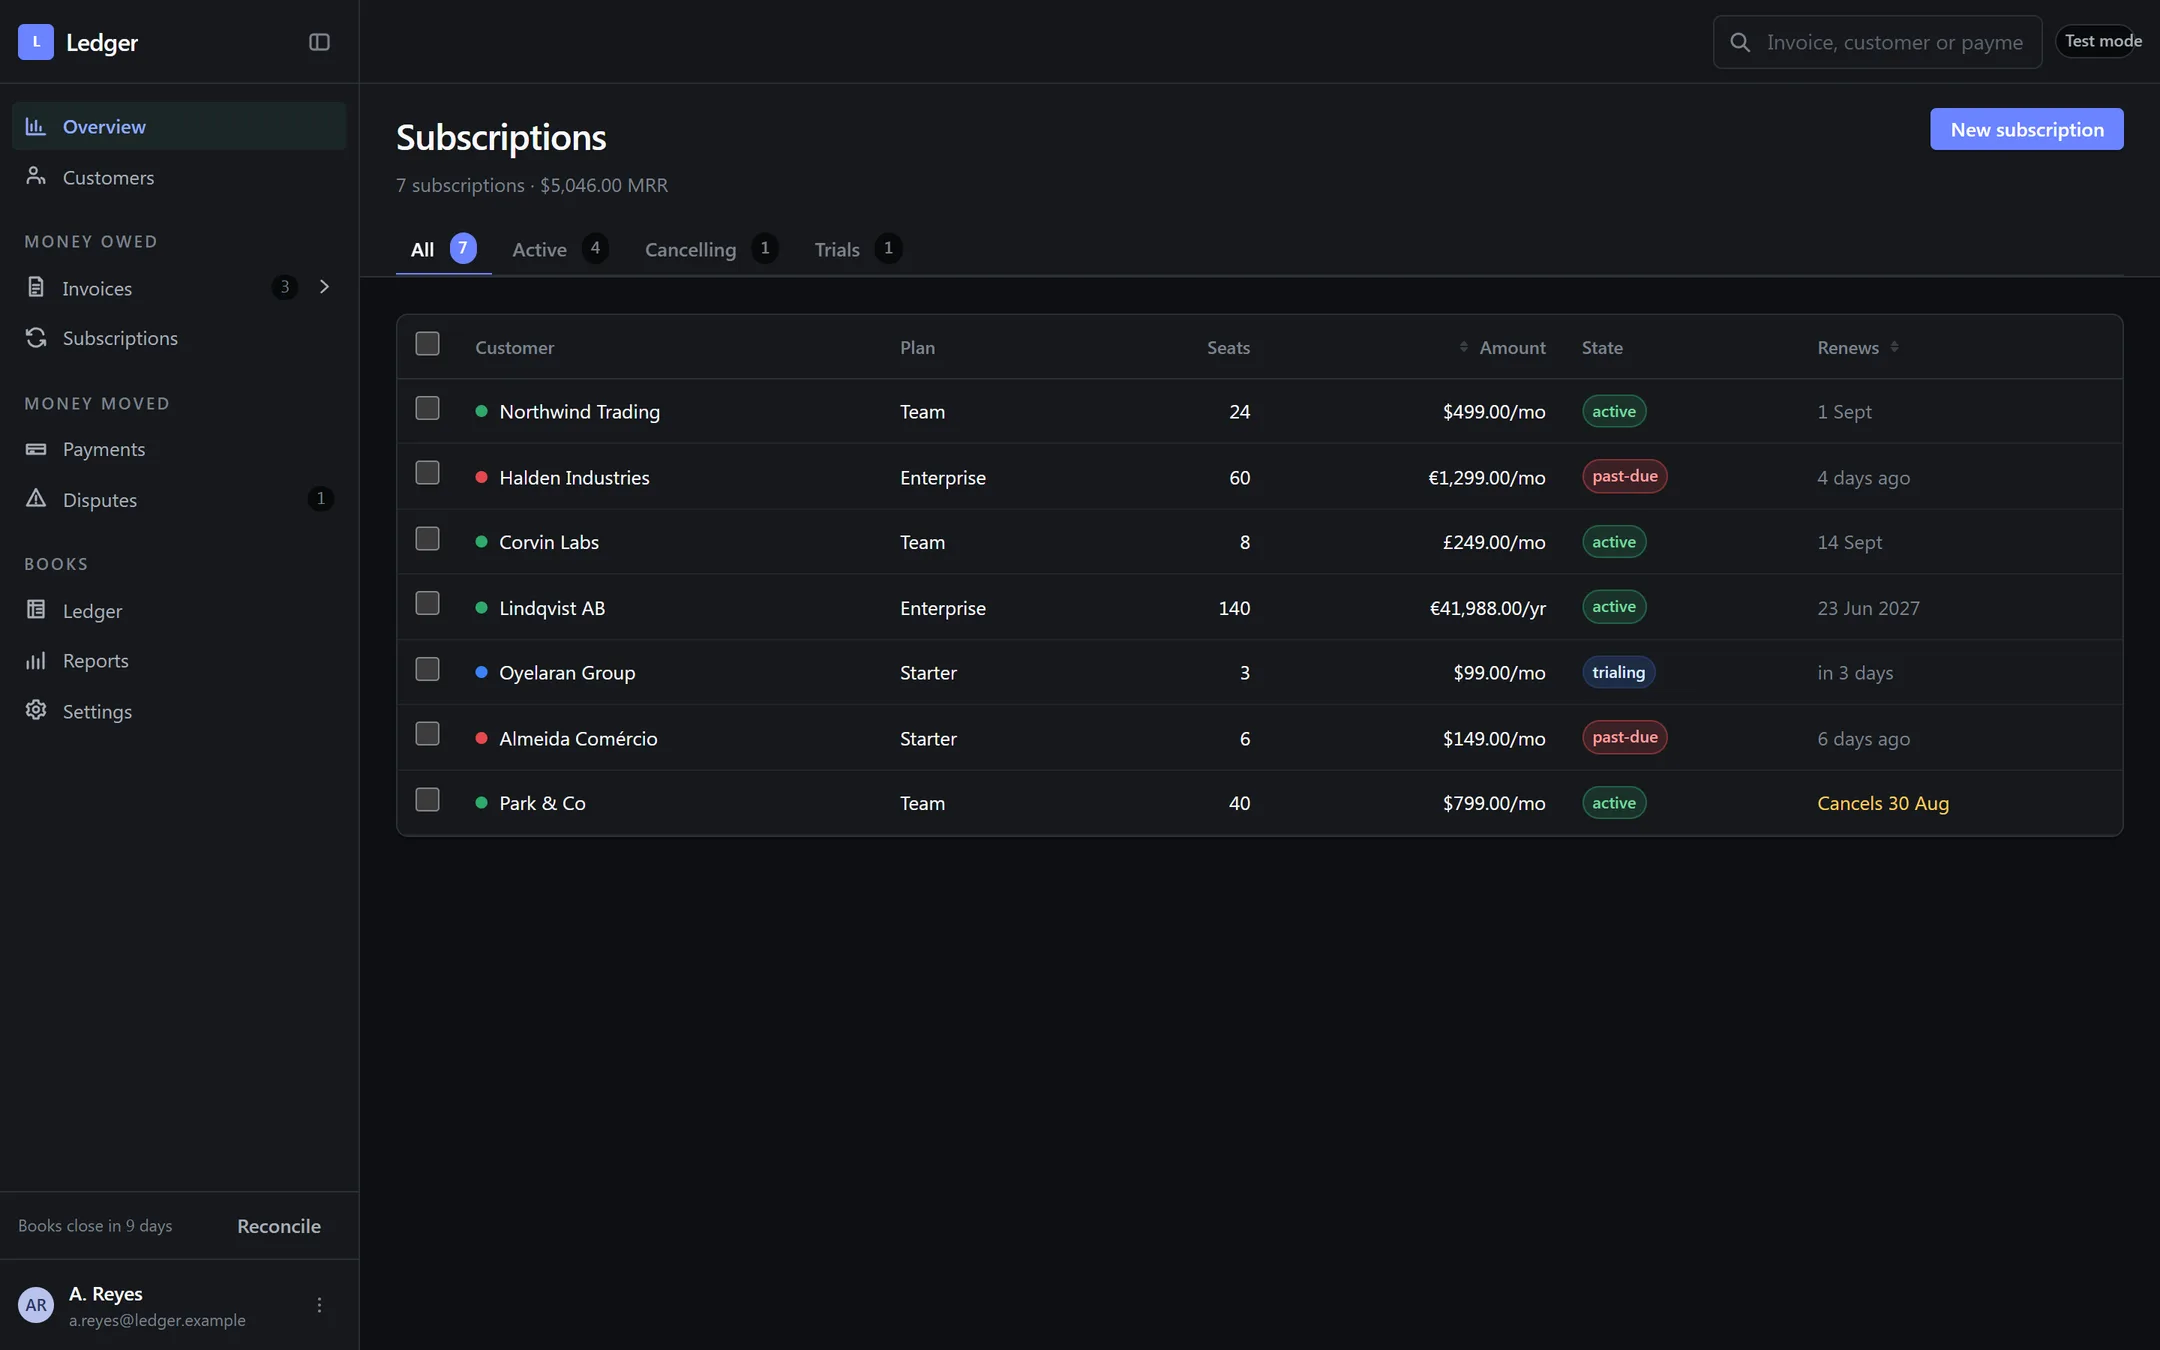Click the active badge for Corvin Labs

coord(1614,541)
